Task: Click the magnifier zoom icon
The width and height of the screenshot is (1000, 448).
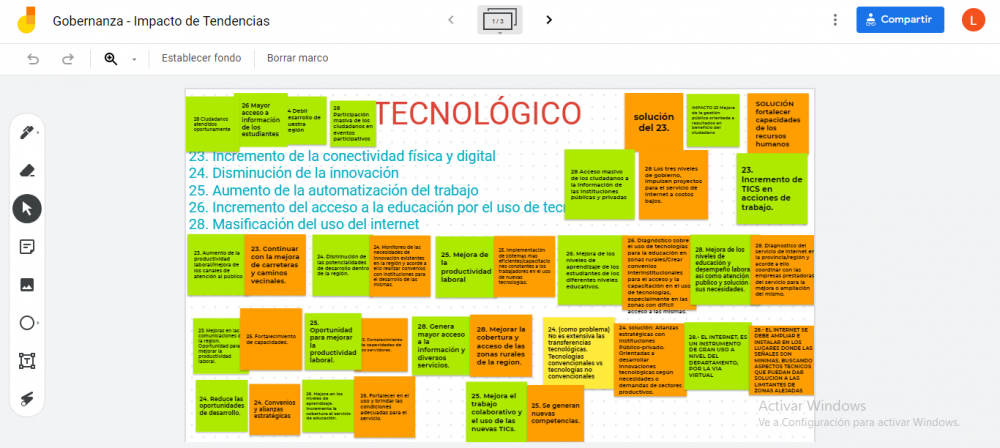Action: (x=112, y=59)
